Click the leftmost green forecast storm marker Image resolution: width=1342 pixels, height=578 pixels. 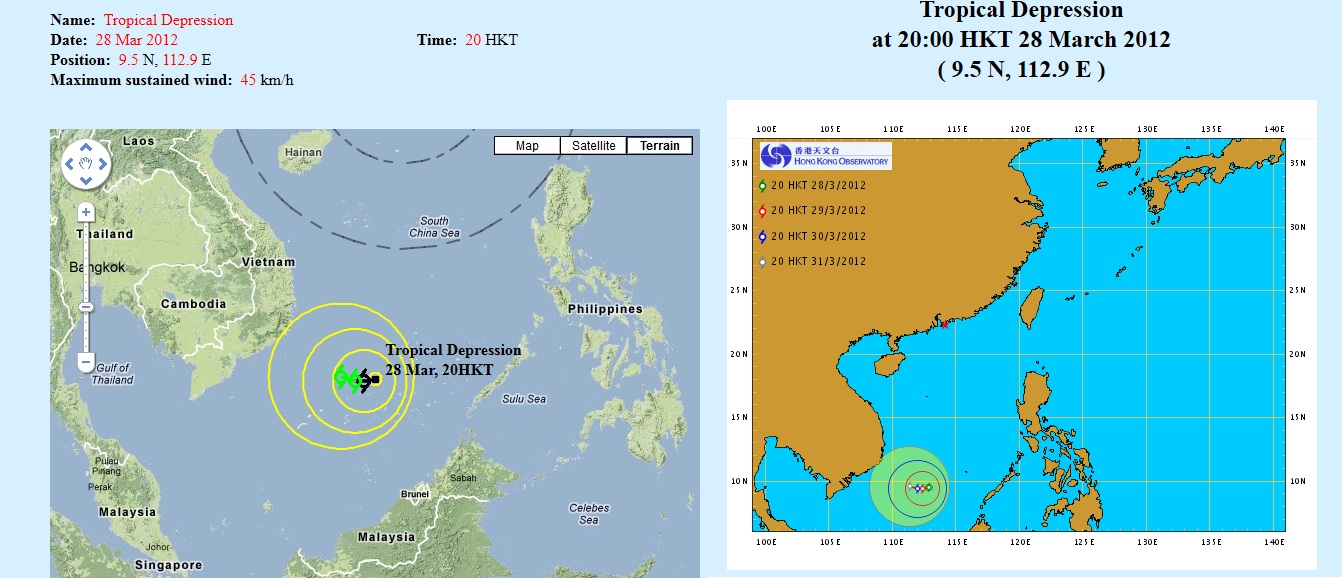coord(340,377)
